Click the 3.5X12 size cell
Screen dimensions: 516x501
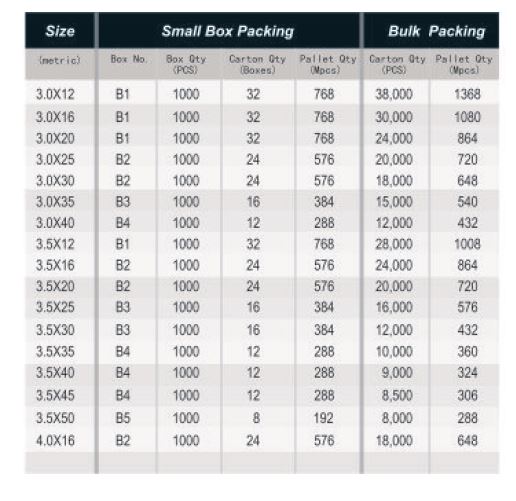coord(55,244)
